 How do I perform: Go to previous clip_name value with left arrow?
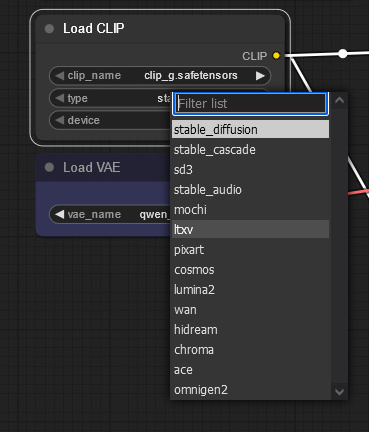pyautogui.click(x=59, y=76)
